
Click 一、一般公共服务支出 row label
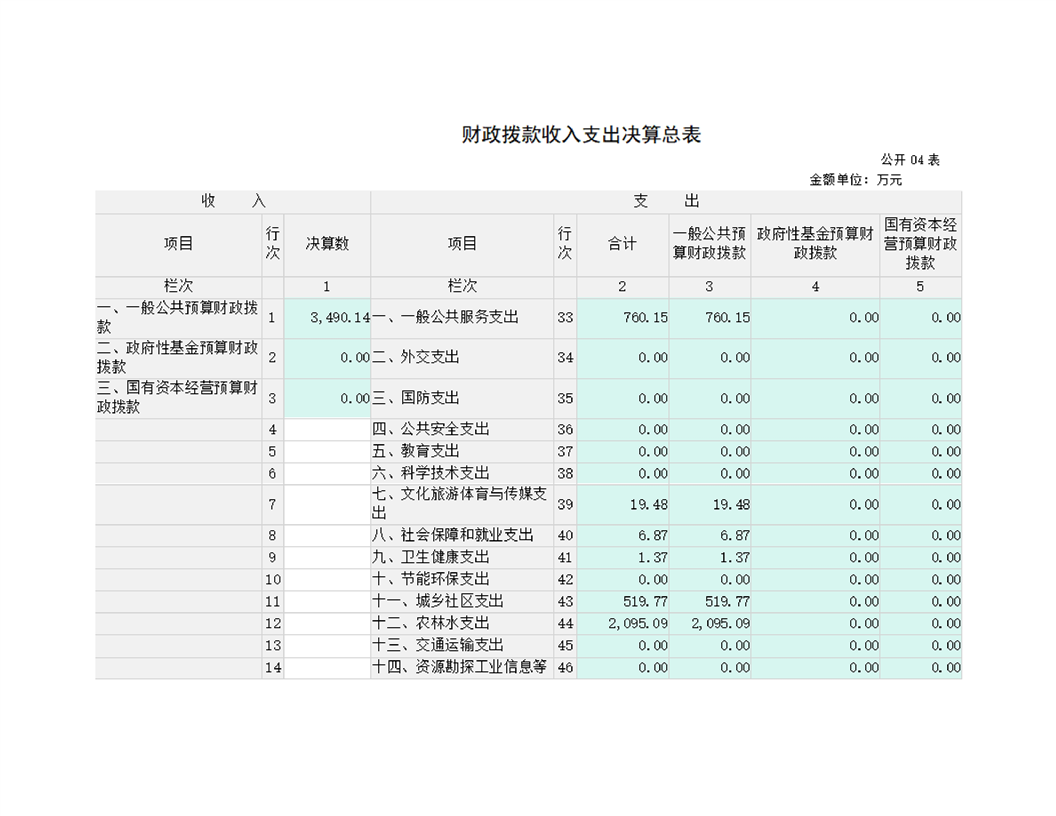coord(445,318)
